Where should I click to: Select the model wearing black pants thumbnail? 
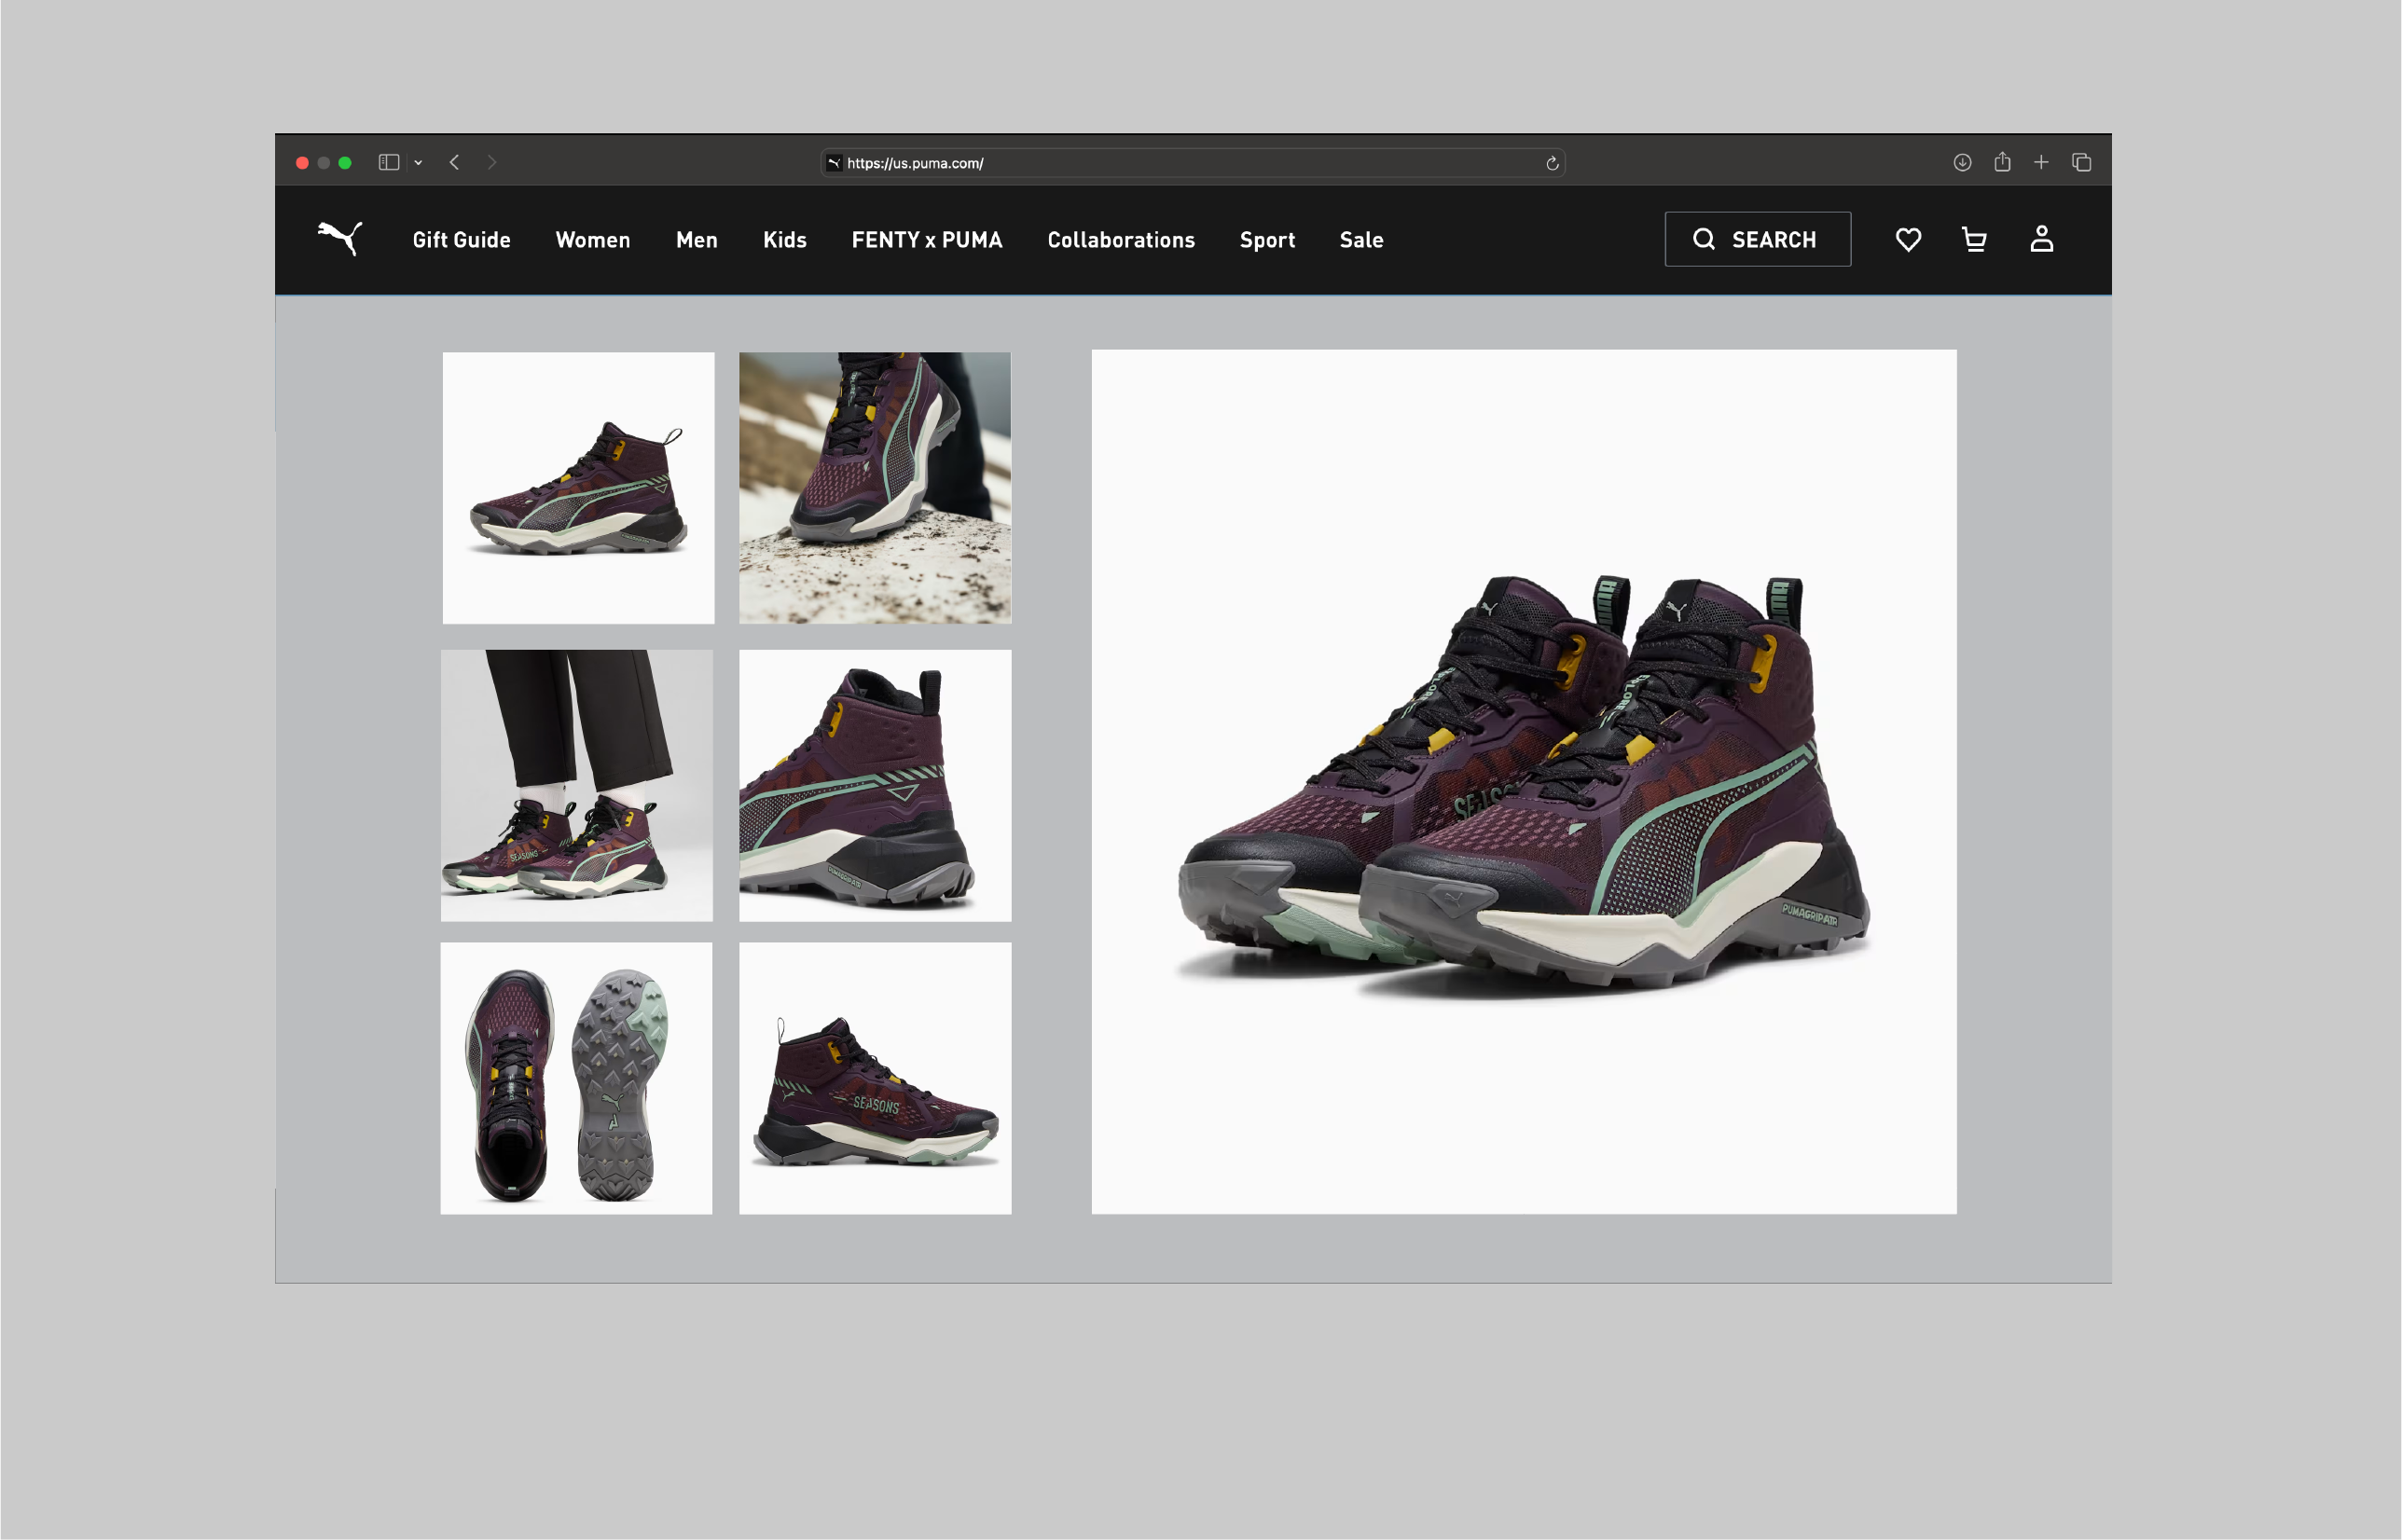click(x=577, y=786)
